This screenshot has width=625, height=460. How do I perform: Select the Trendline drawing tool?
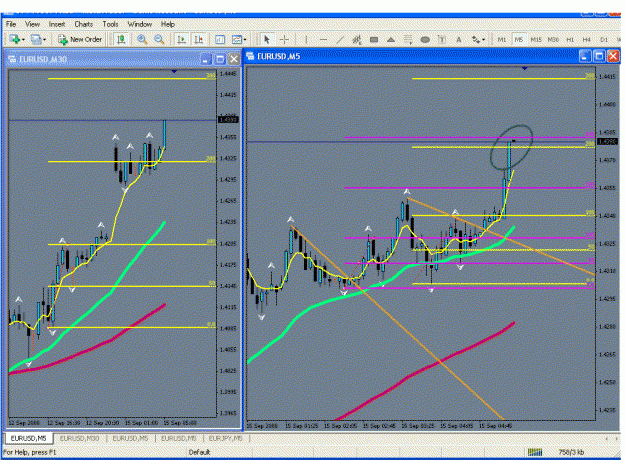pos(340,39)
